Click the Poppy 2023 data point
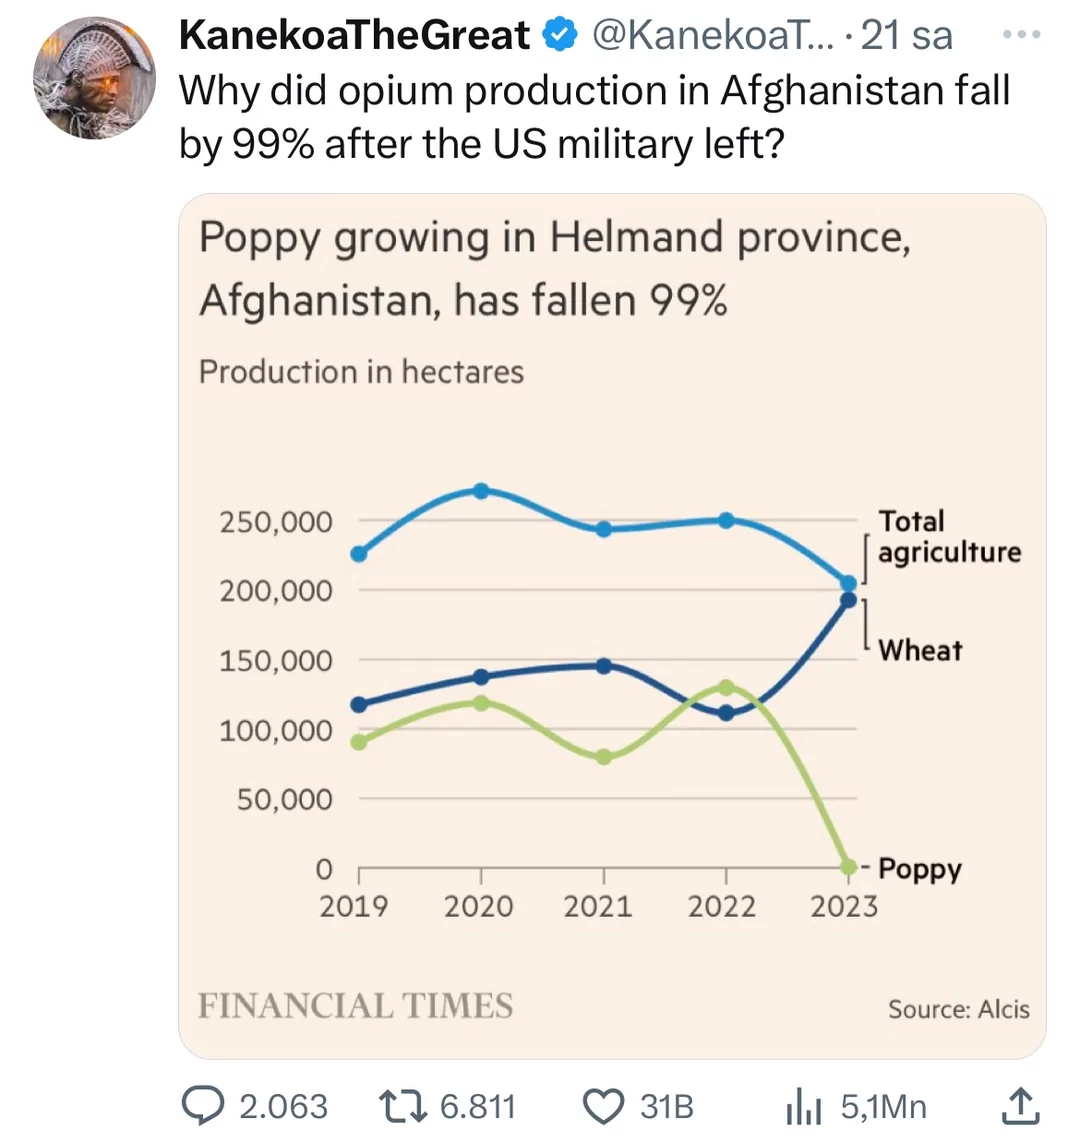This screenshot has width=1080, height=1143. pyautogui.click(x=849, y=866)
